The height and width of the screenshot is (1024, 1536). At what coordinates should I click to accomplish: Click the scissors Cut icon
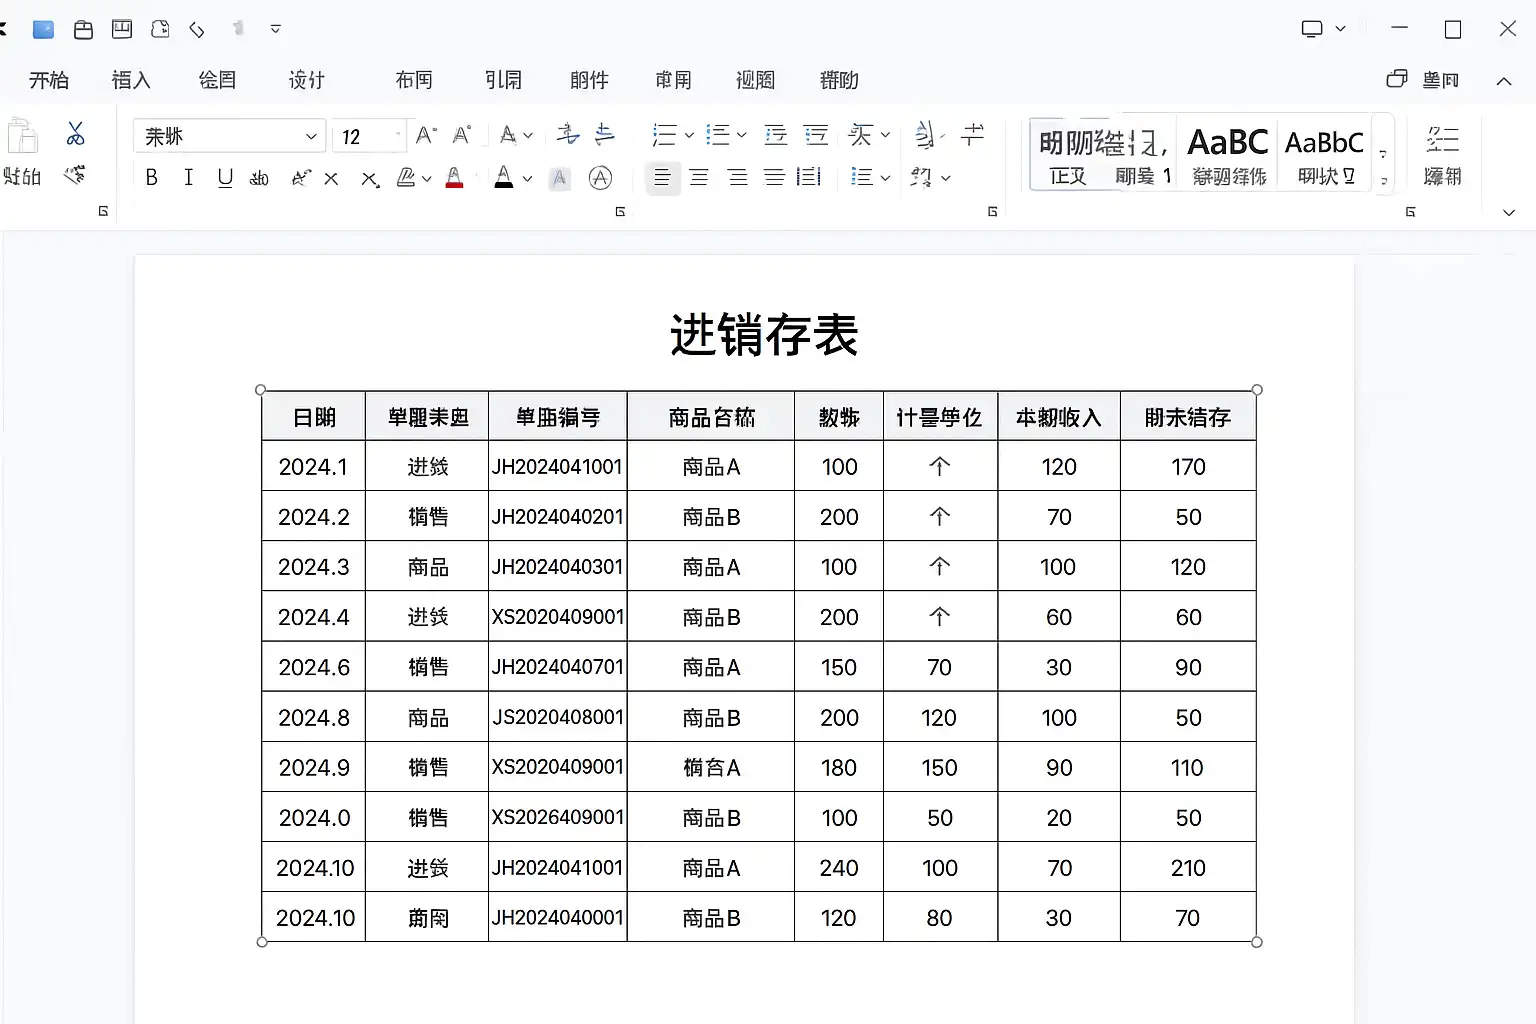(x=75, y=134)
